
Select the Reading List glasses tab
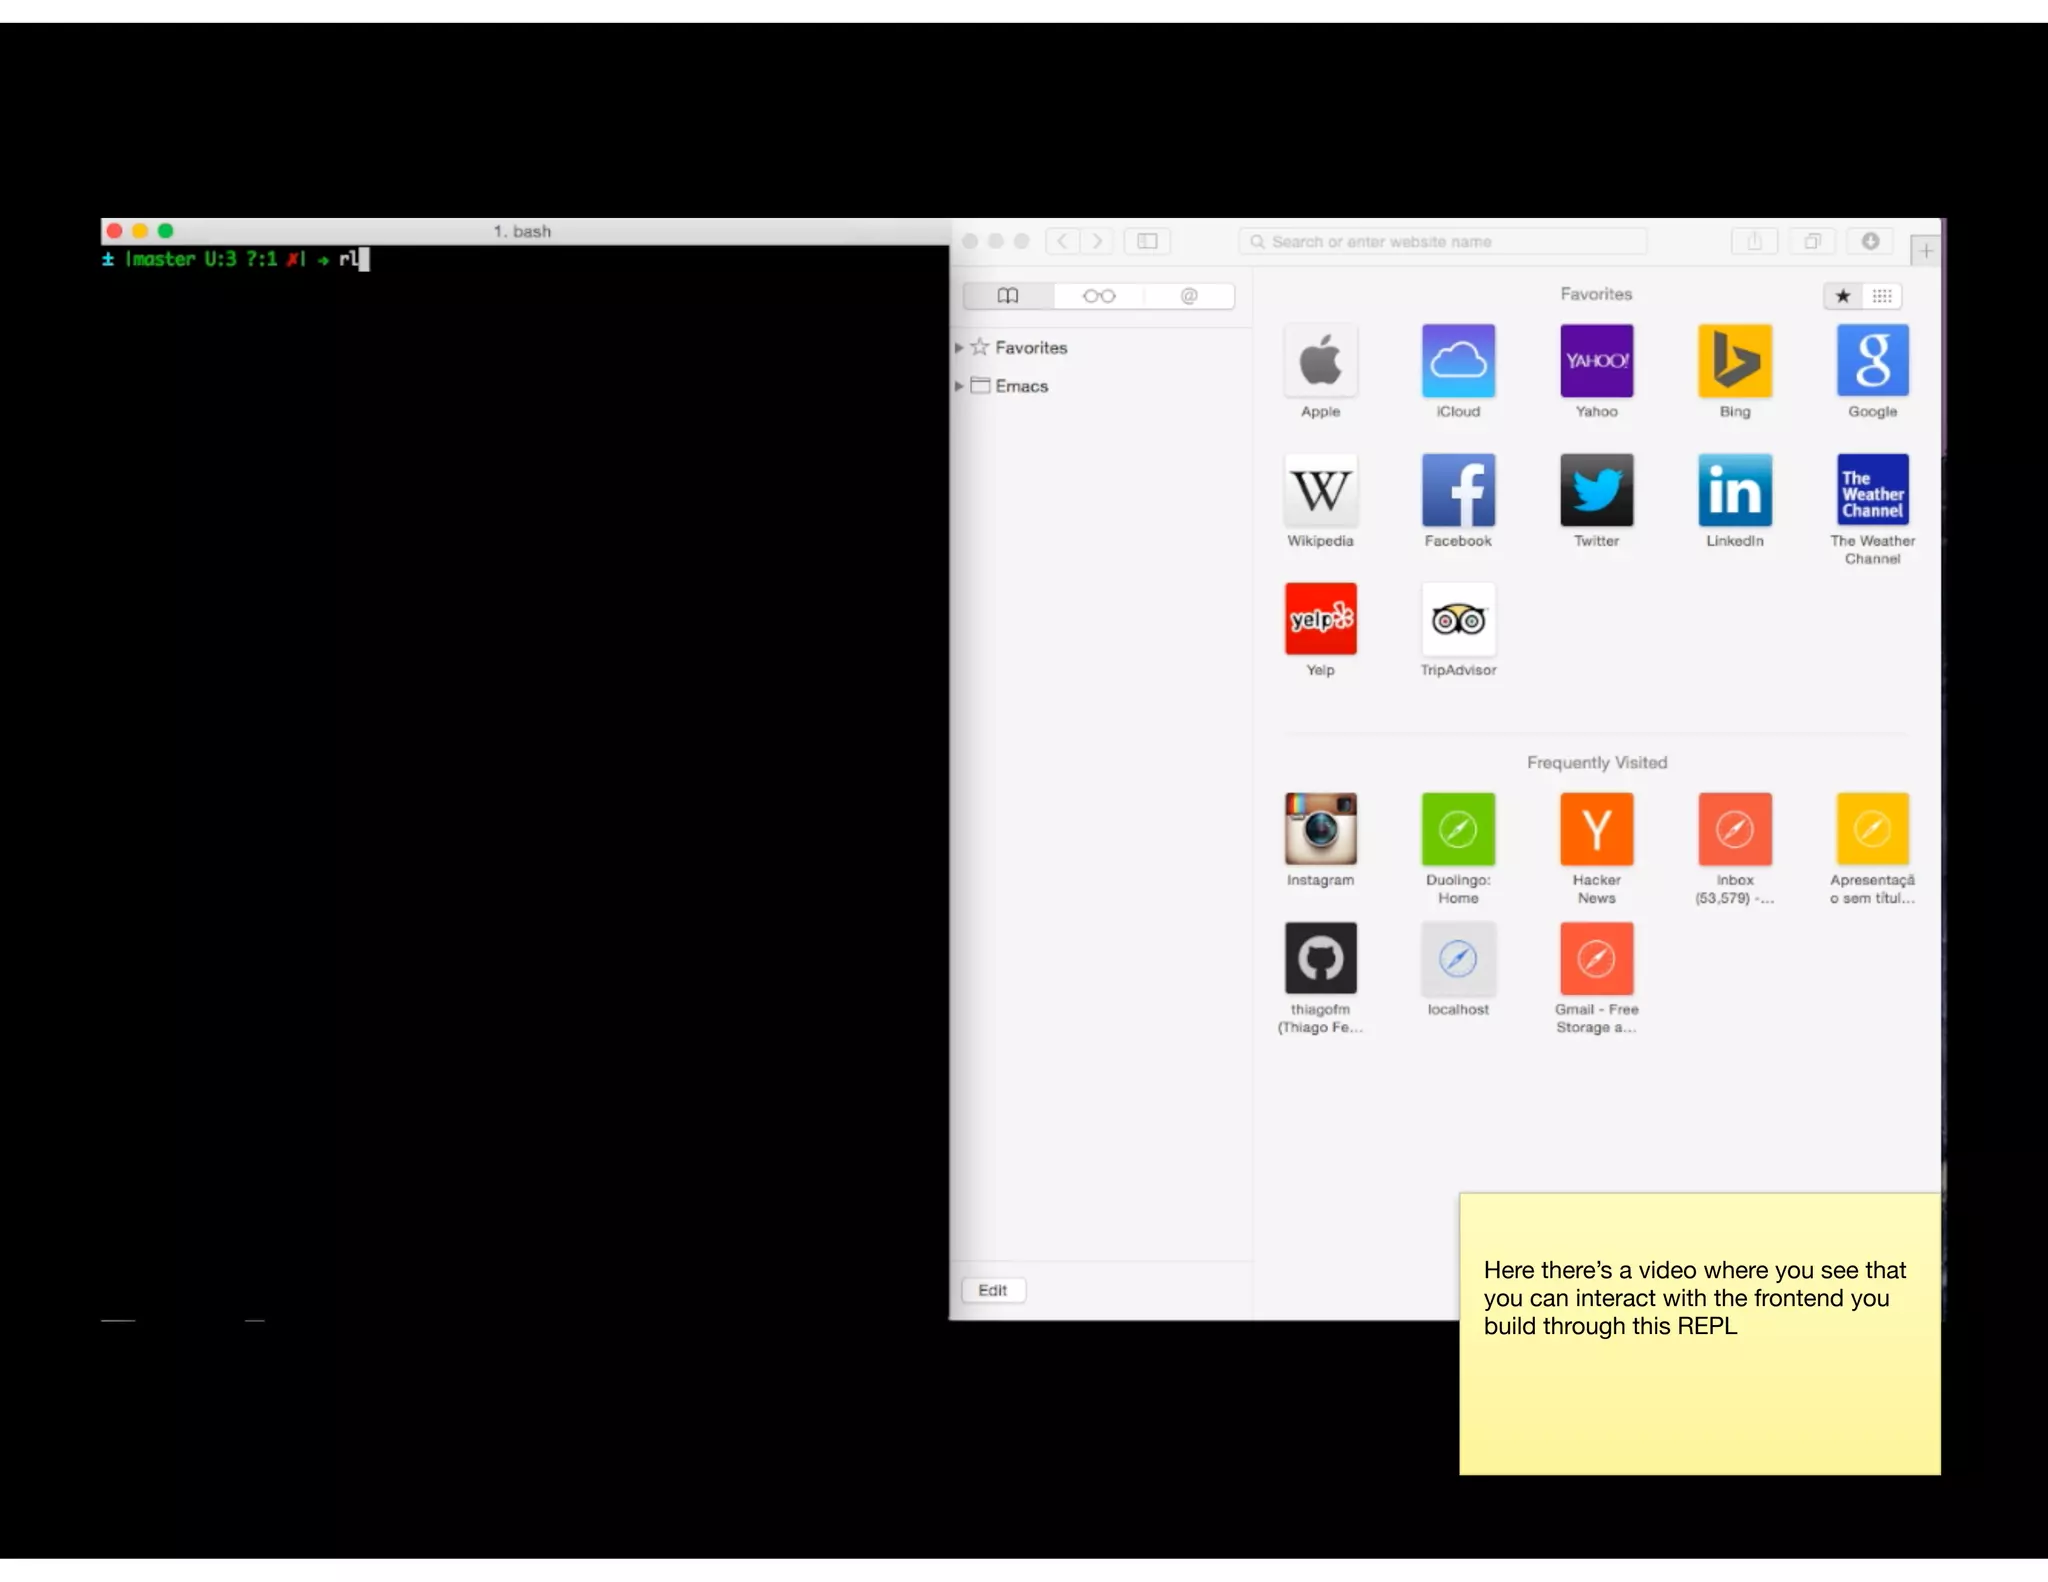(x=1098, y=296)
